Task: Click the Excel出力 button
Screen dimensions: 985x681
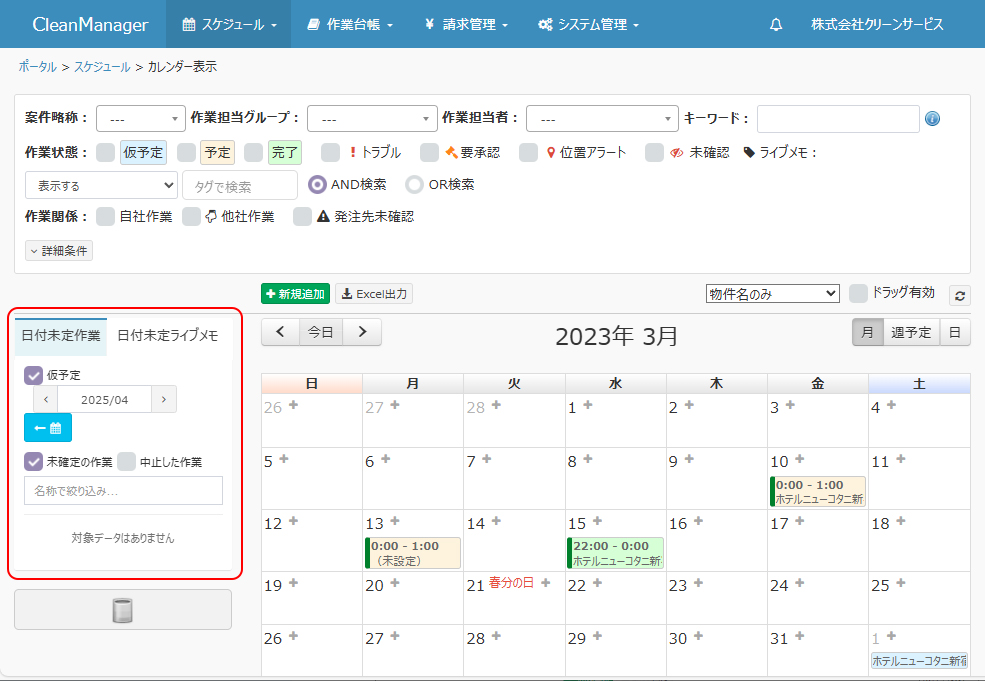Action: (374, 294)
